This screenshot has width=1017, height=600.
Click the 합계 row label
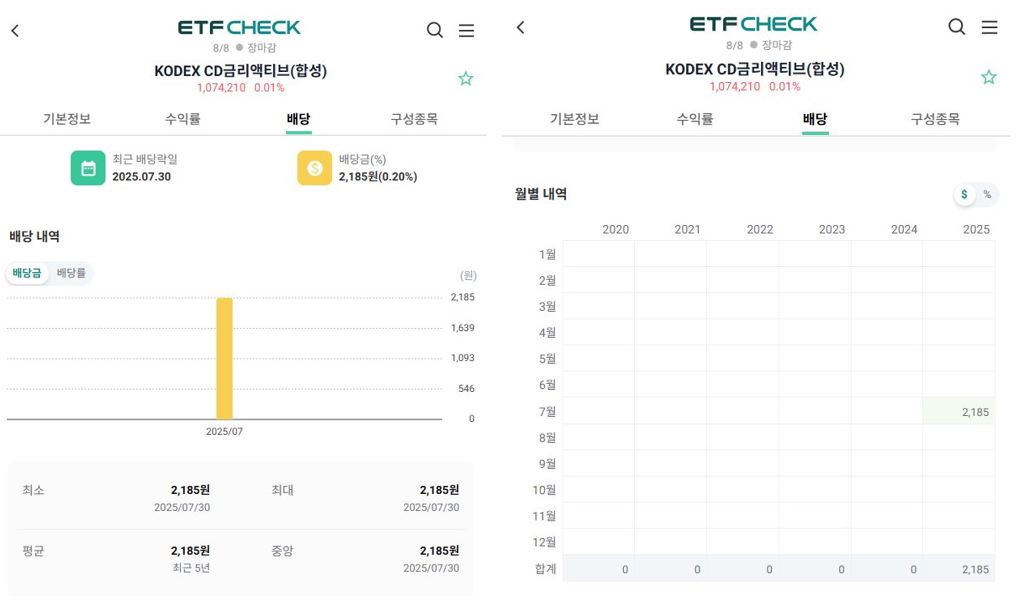click(545, 569)
